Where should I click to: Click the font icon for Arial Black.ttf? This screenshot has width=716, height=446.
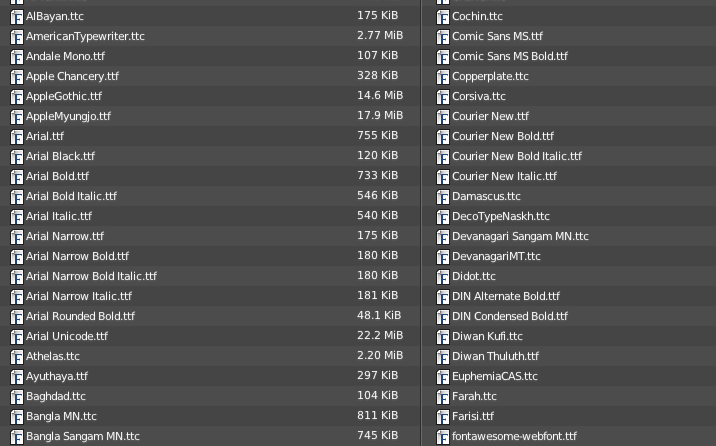pyautogui.click(x=17, y=157)
